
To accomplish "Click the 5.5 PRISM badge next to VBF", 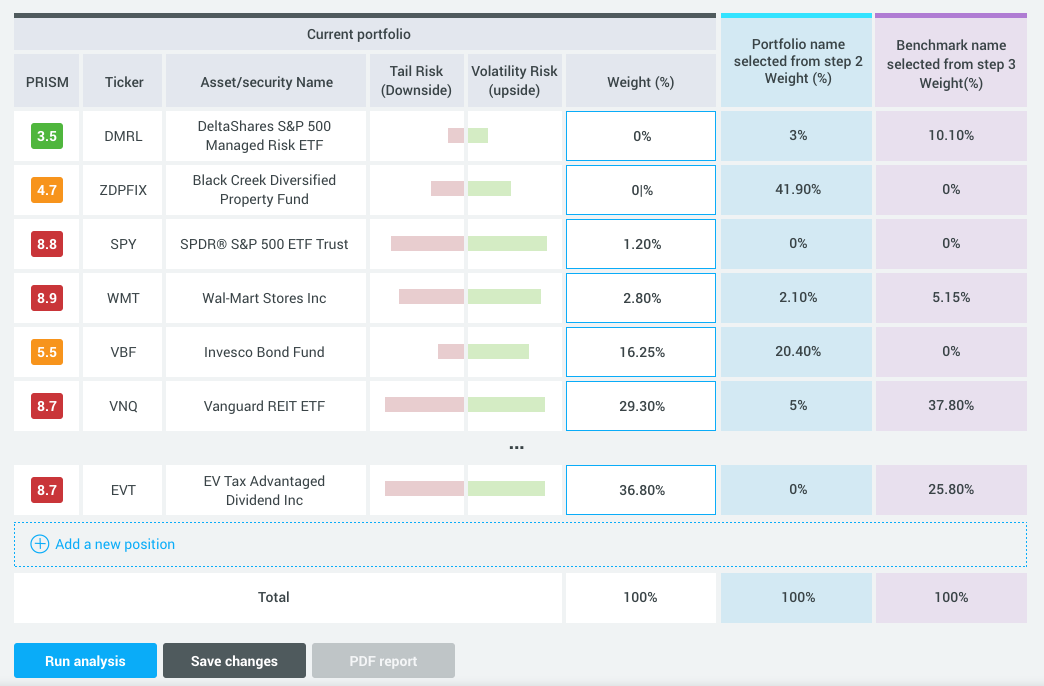I will pyautogui.click(x=46, y=351).
